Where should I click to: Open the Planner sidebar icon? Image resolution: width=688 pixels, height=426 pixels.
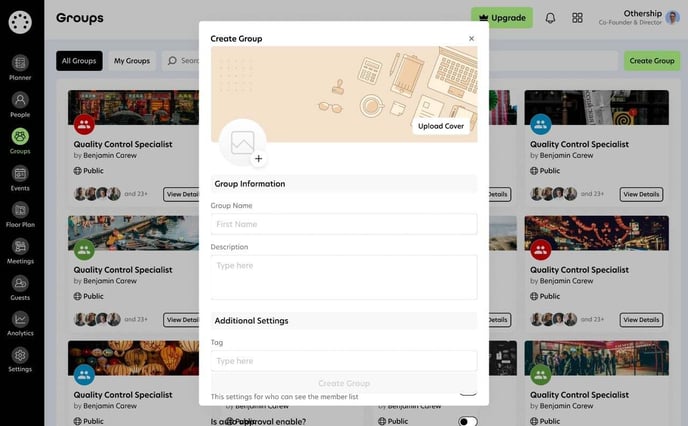20,63
